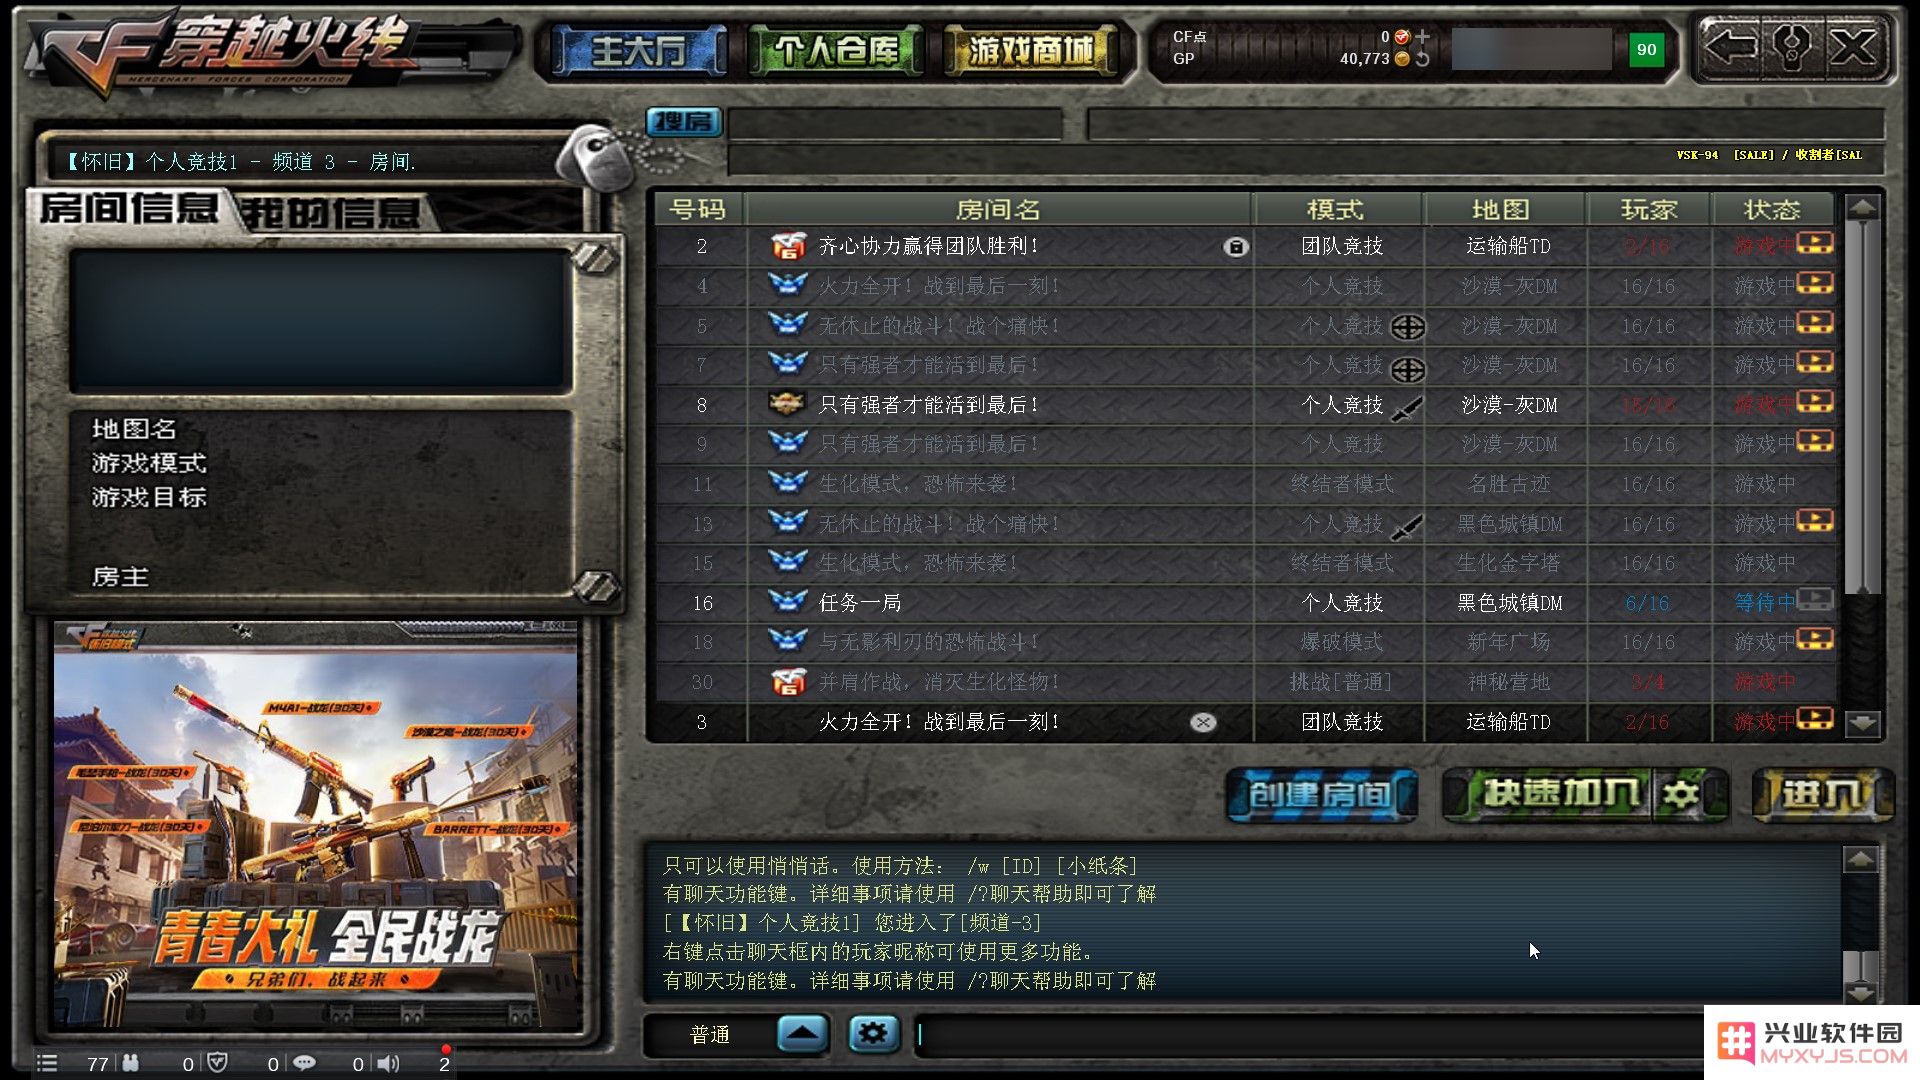Click the friends list icon in status bar
1920x1080 pixels.
pos(131,1063)
